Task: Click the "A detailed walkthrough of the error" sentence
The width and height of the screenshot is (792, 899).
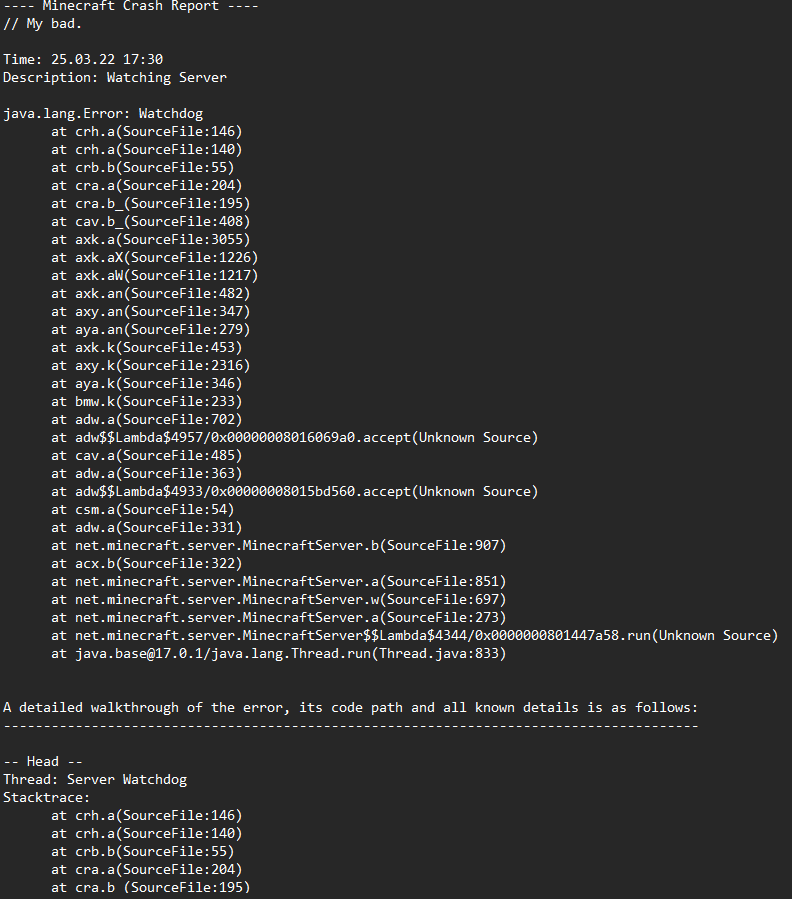Action: 350,708
